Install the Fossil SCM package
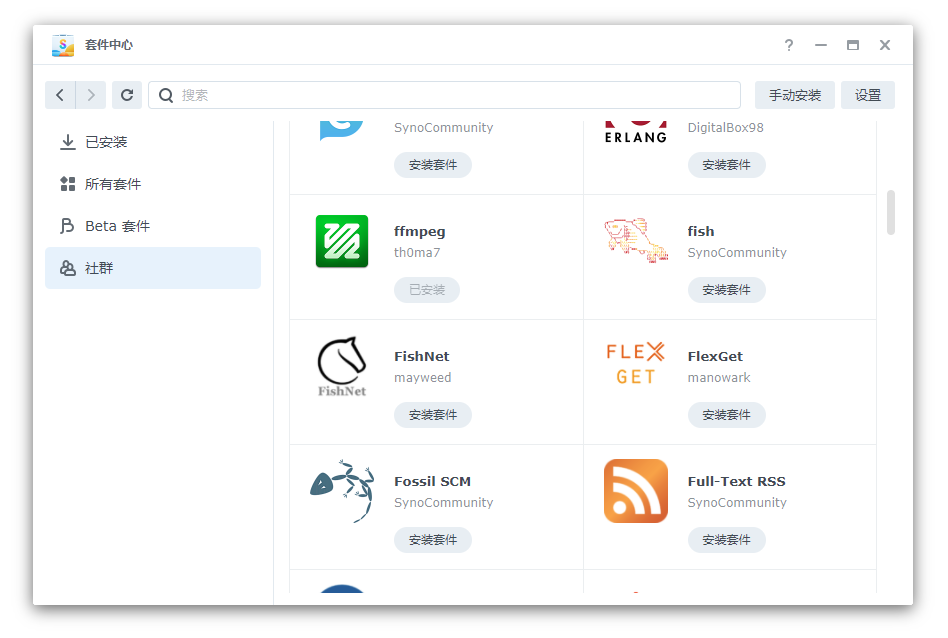 pyautogui.click(x=433, y=540)
